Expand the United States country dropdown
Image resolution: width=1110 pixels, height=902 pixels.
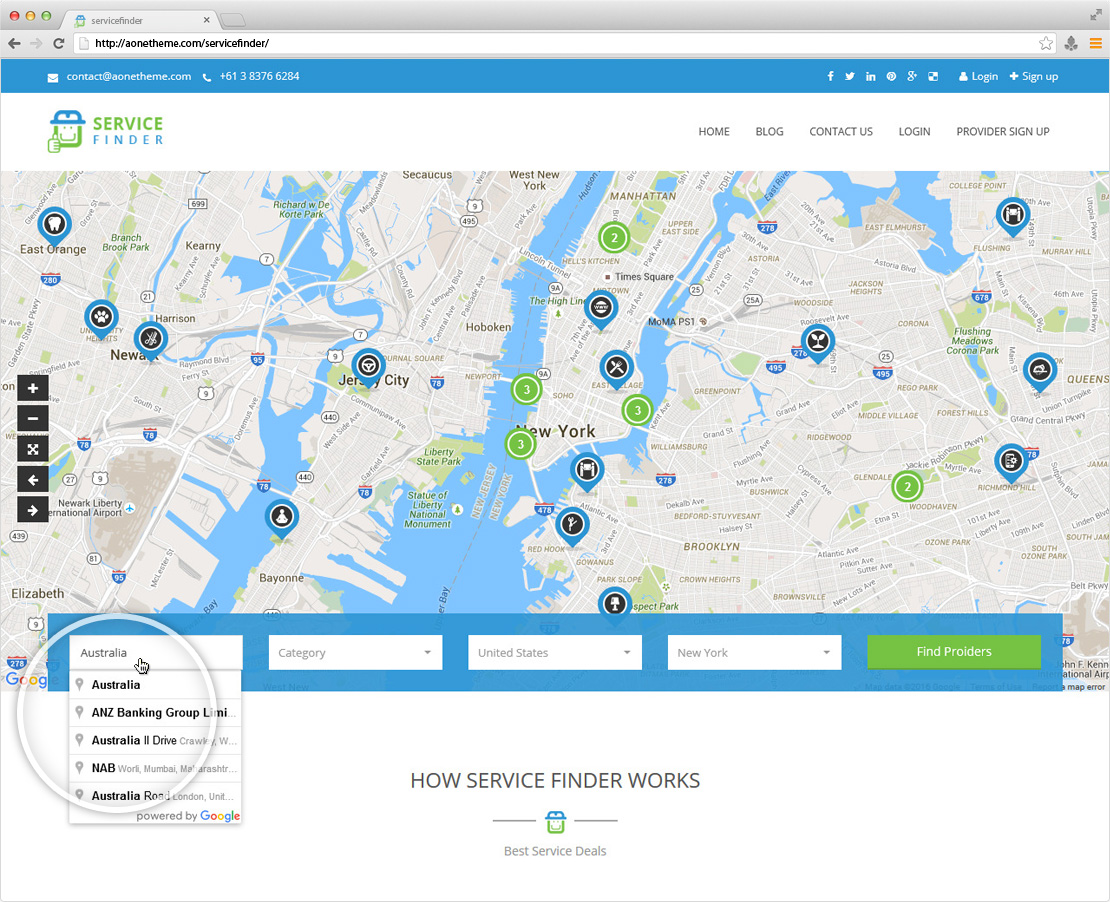(555, 653)
